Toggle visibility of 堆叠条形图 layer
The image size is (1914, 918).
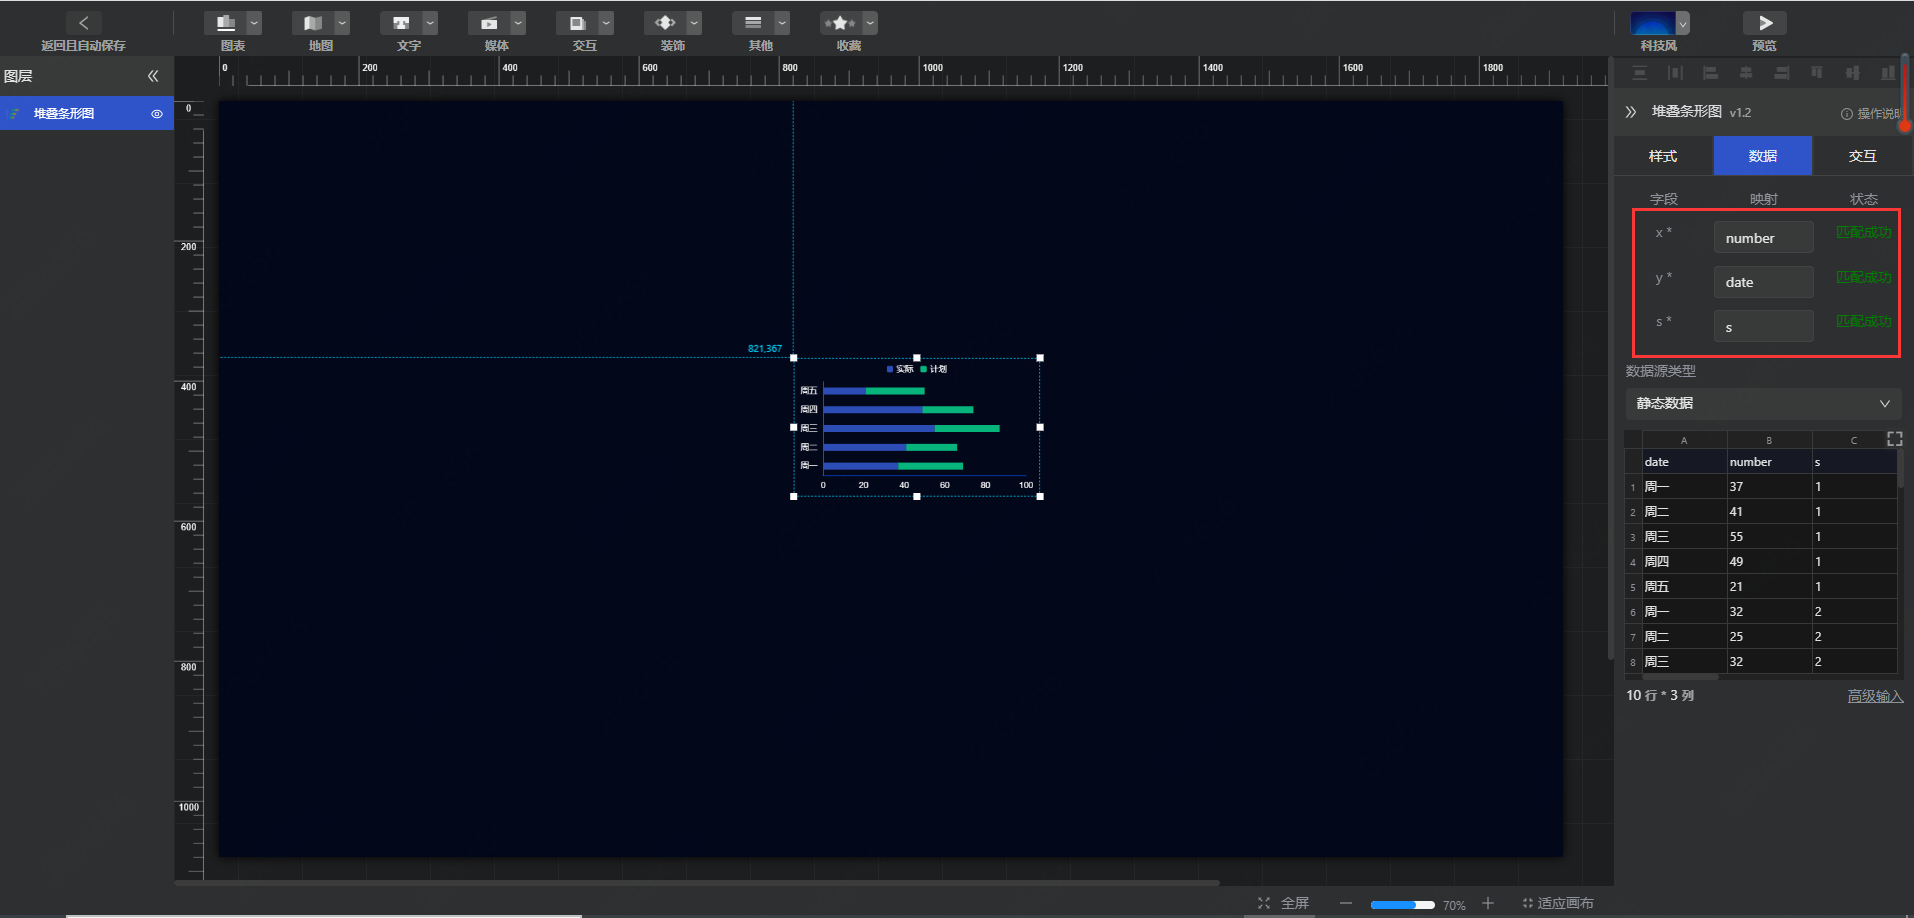tap(157, 114)
